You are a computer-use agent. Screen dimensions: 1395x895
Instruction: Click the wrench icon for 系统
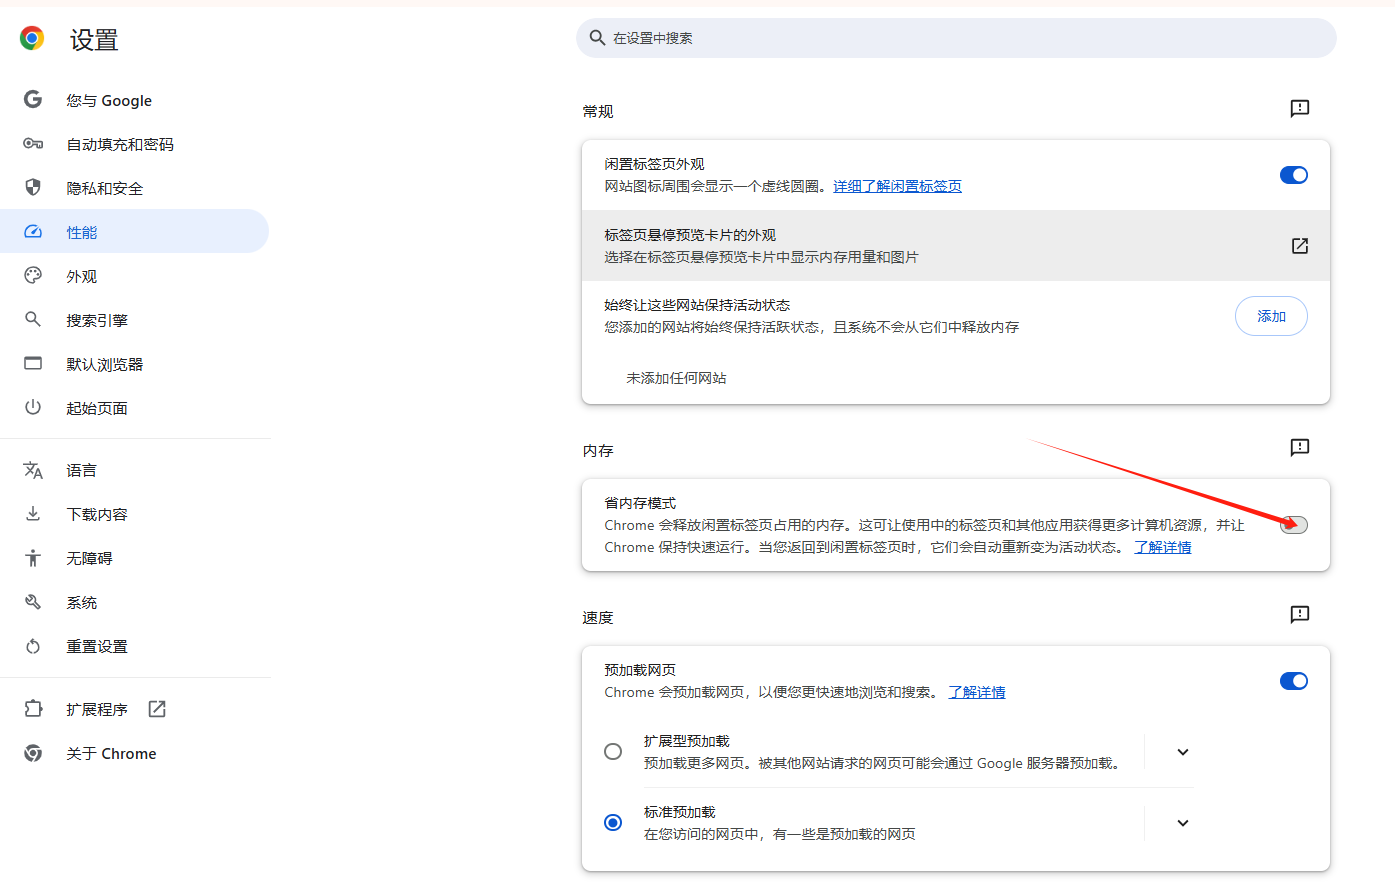[x=33, y=602]
